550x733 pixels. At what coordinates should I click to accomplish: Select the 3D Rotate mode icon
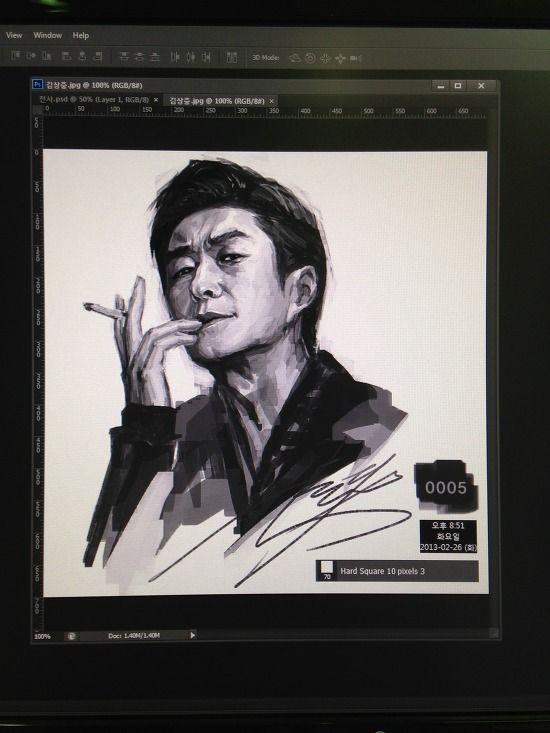pos(295,58)
